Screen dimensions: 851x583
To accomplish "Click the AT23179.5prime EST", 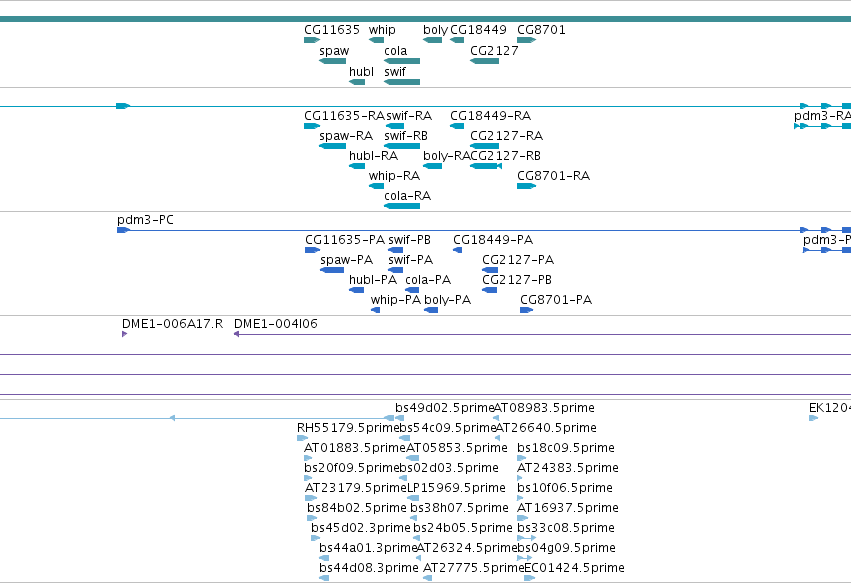I will 311,498.
